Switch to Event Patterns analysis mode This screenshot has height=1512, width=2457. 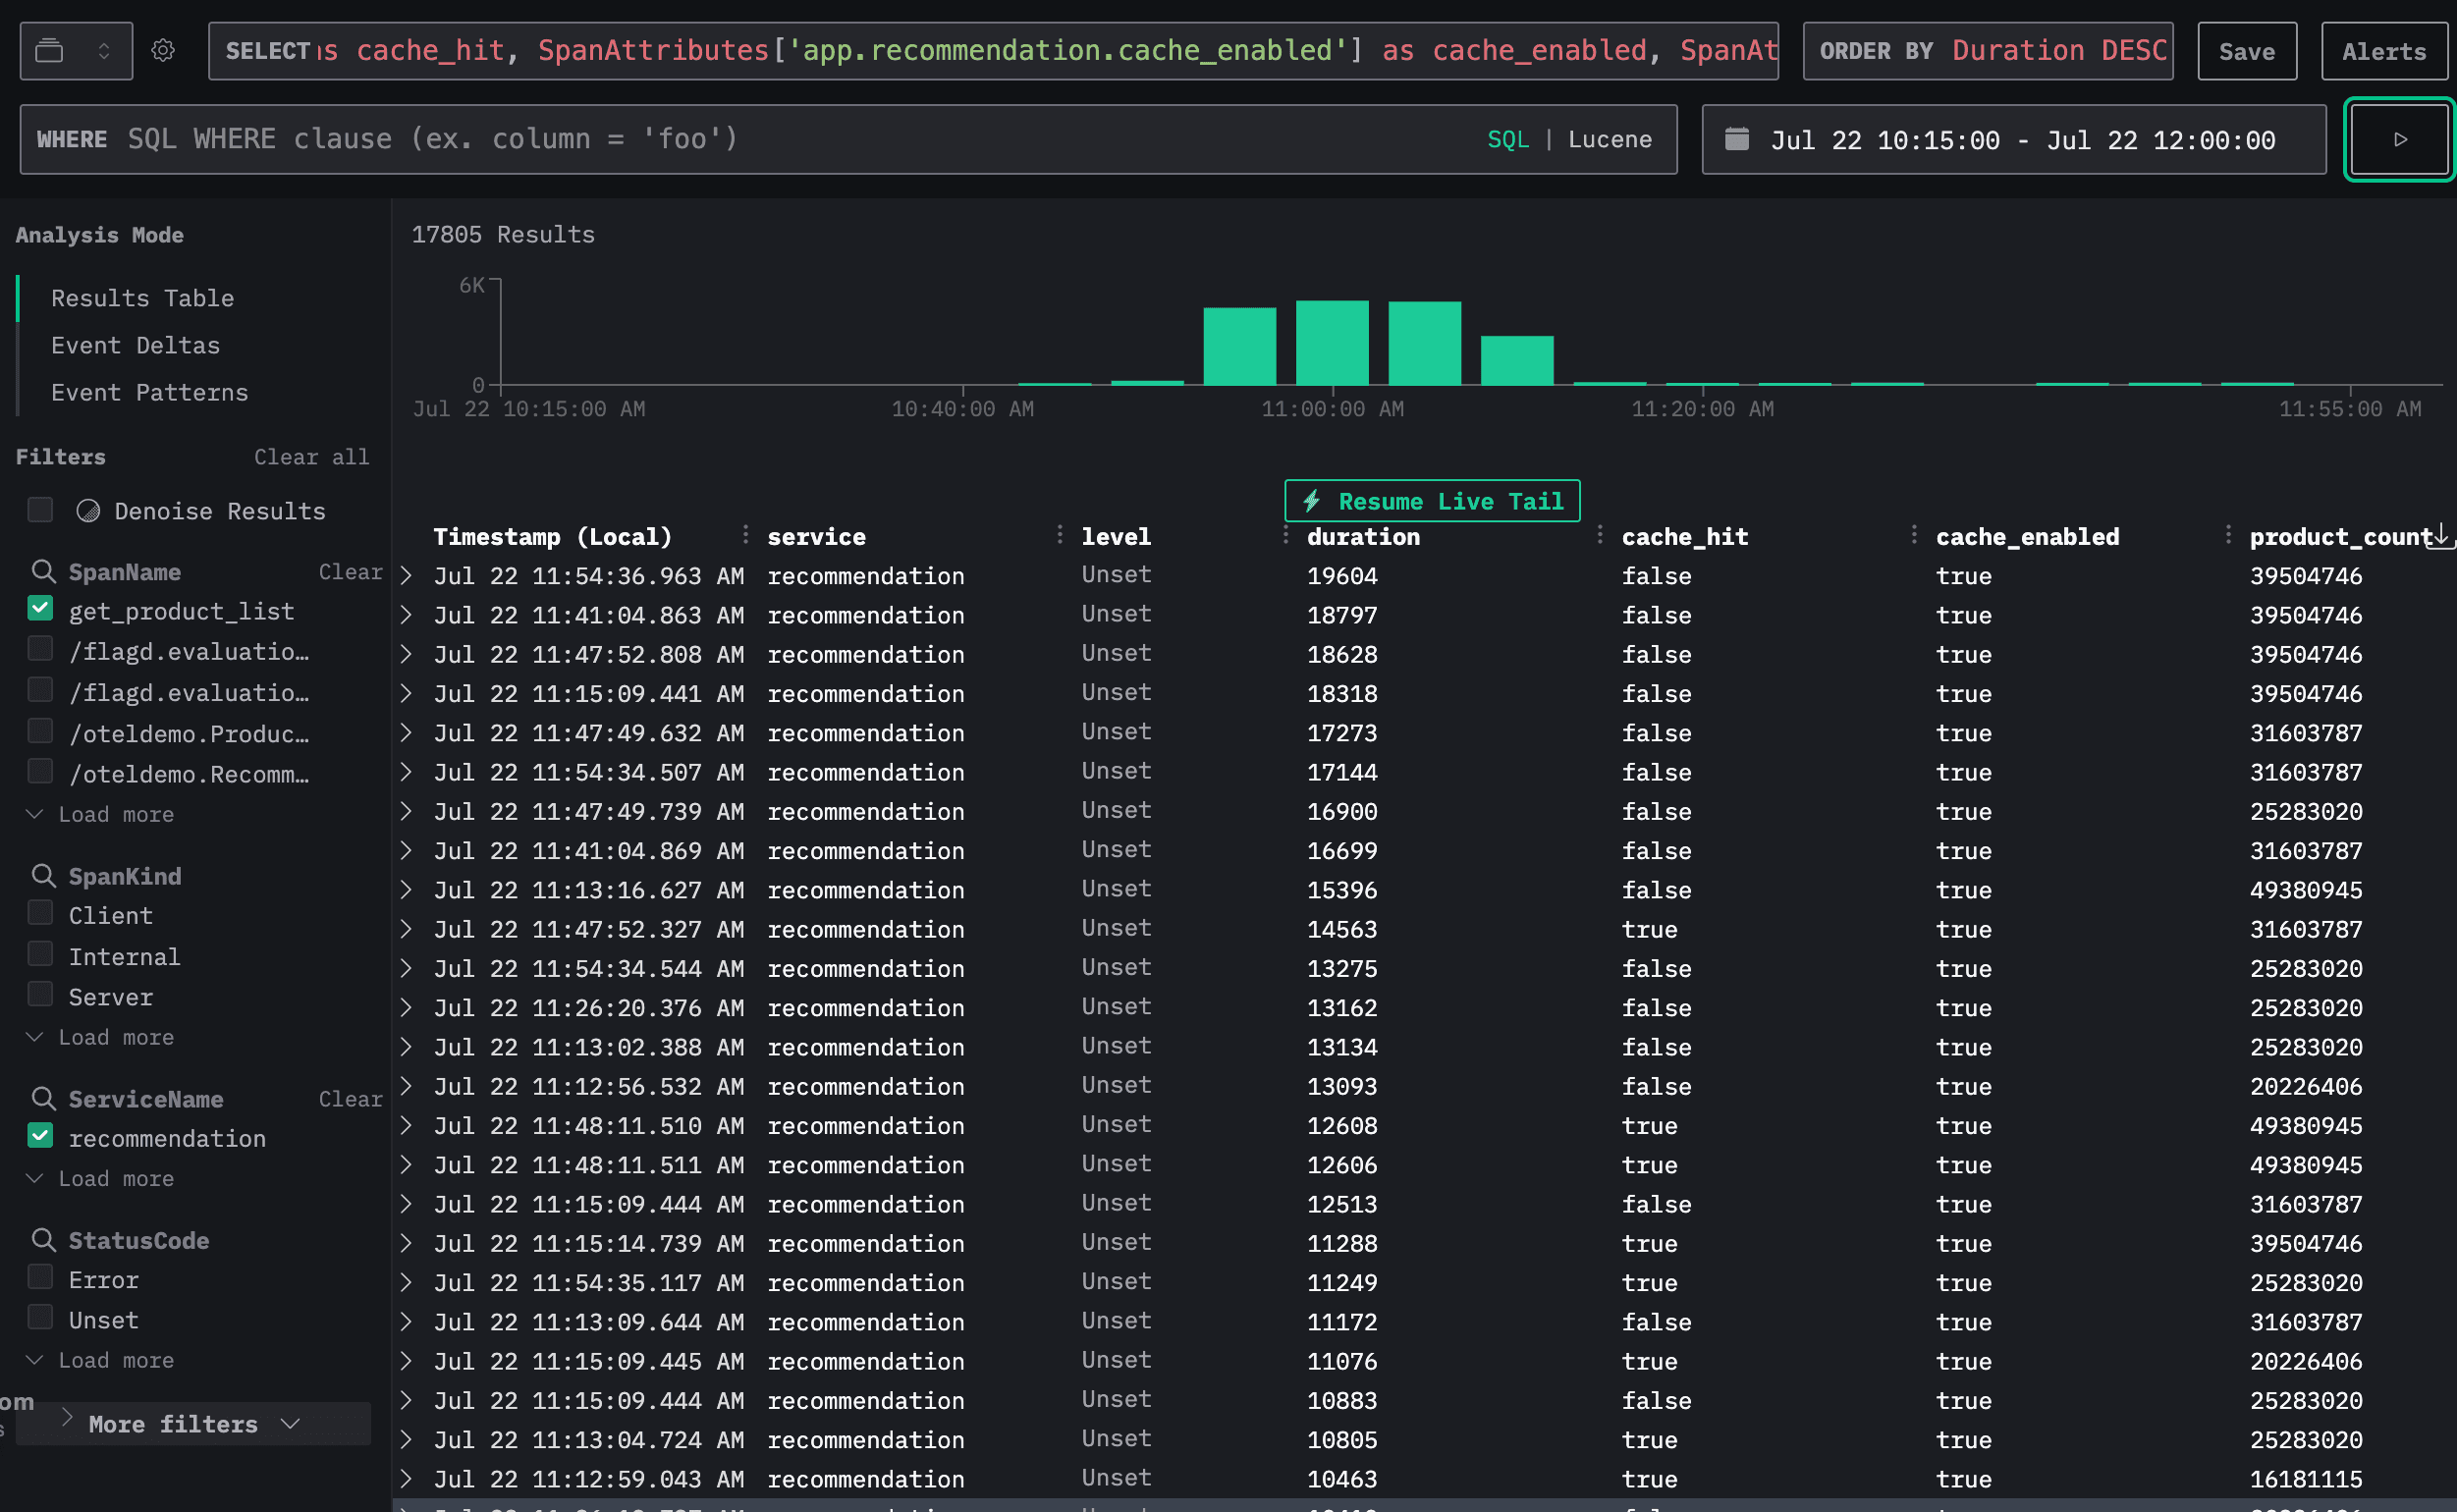pos(149,392)
